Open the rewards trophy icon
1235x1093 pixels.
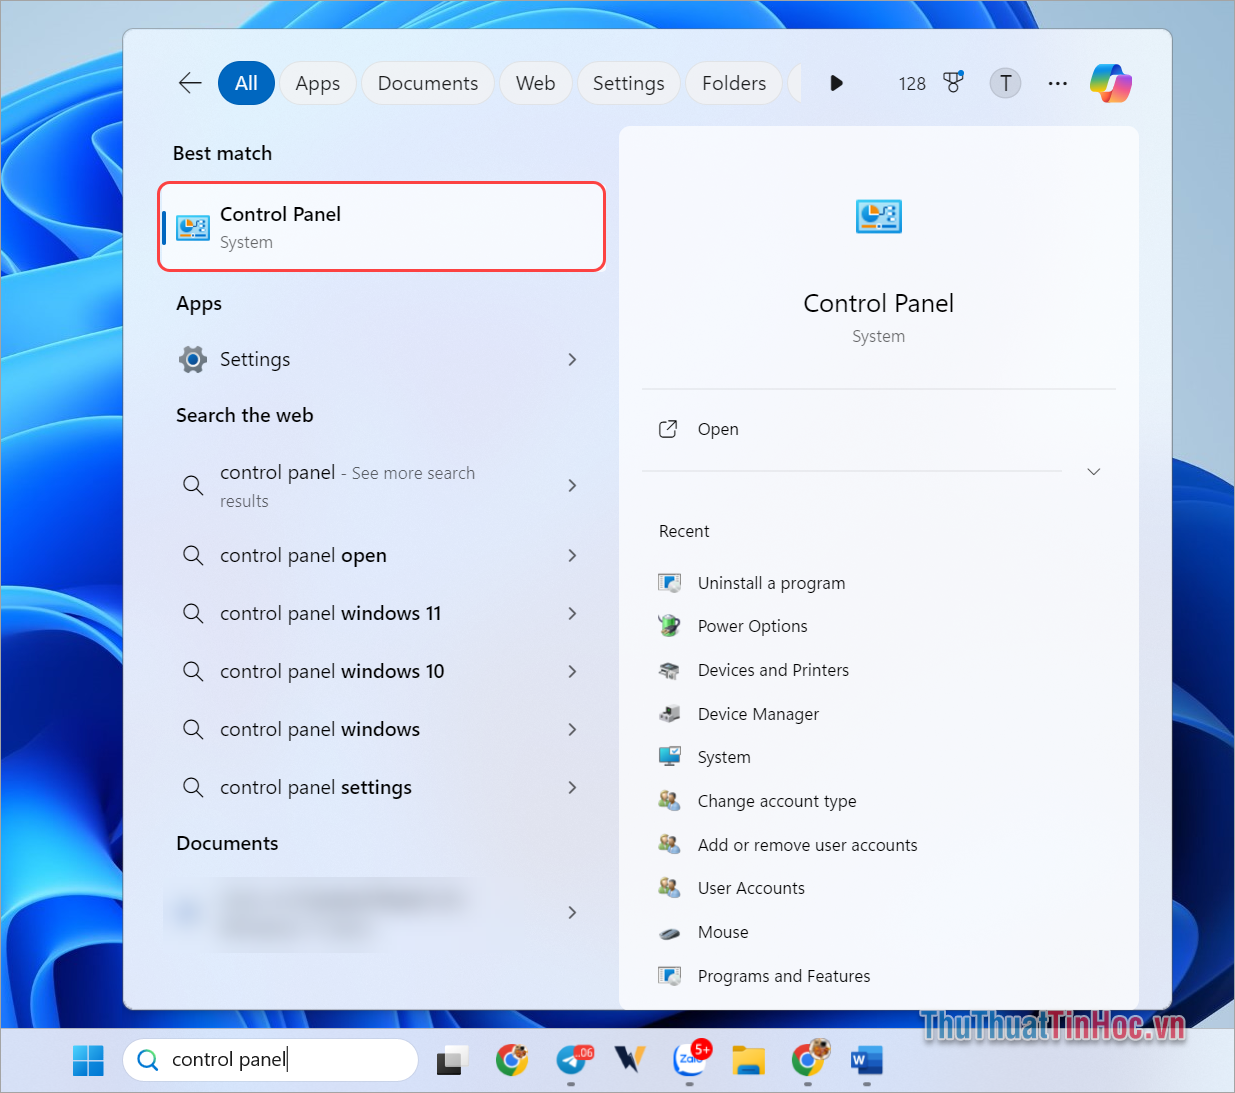(953, 83)
